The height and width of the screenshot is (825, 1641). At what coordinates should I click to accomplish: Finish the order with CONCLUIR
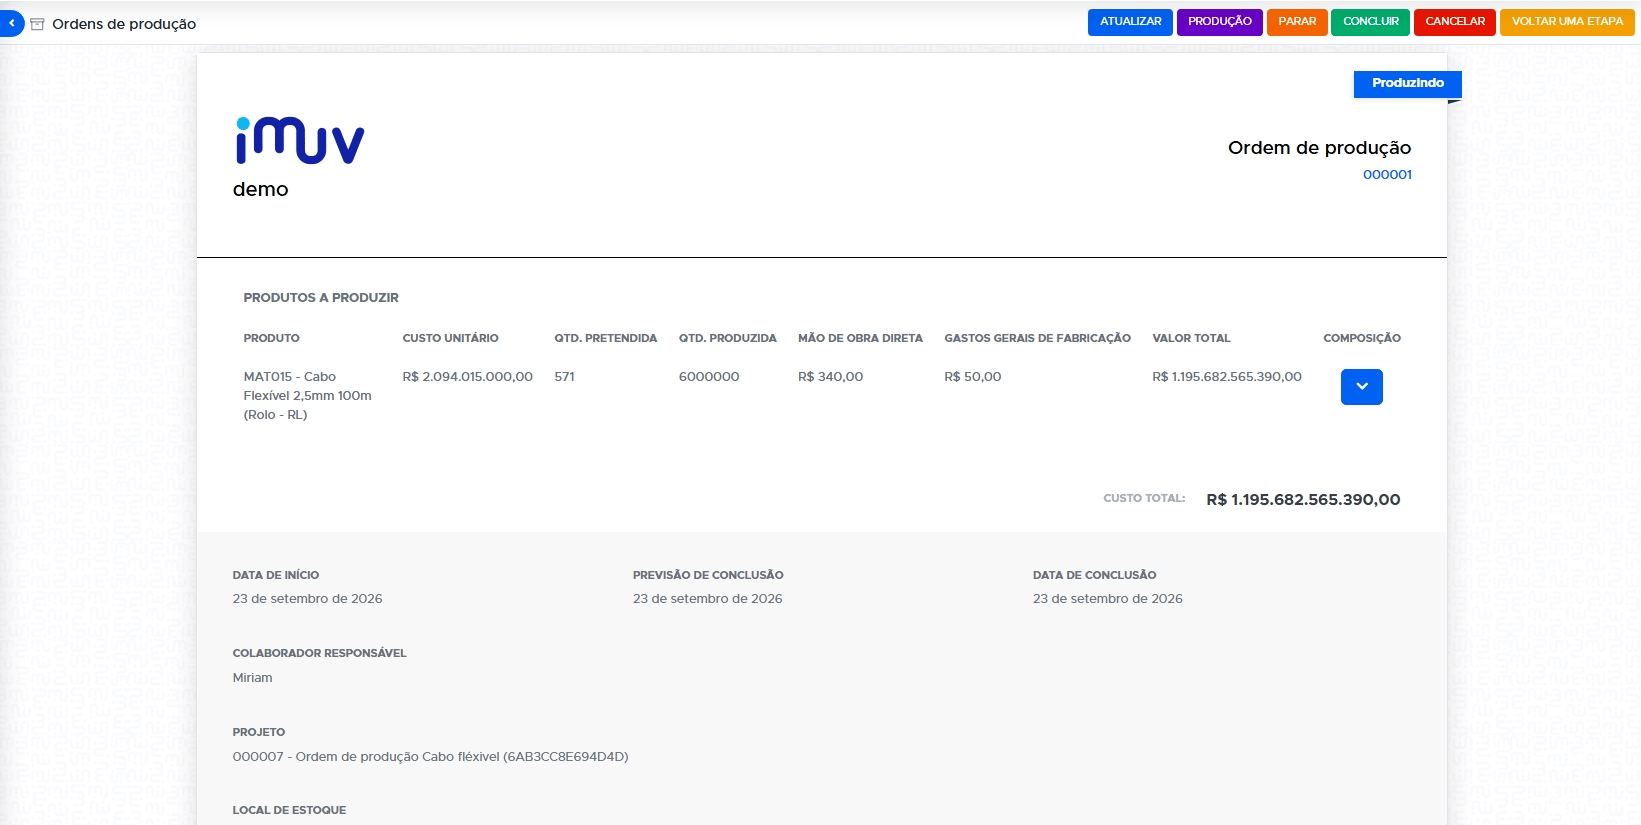tap(1371, 22)
